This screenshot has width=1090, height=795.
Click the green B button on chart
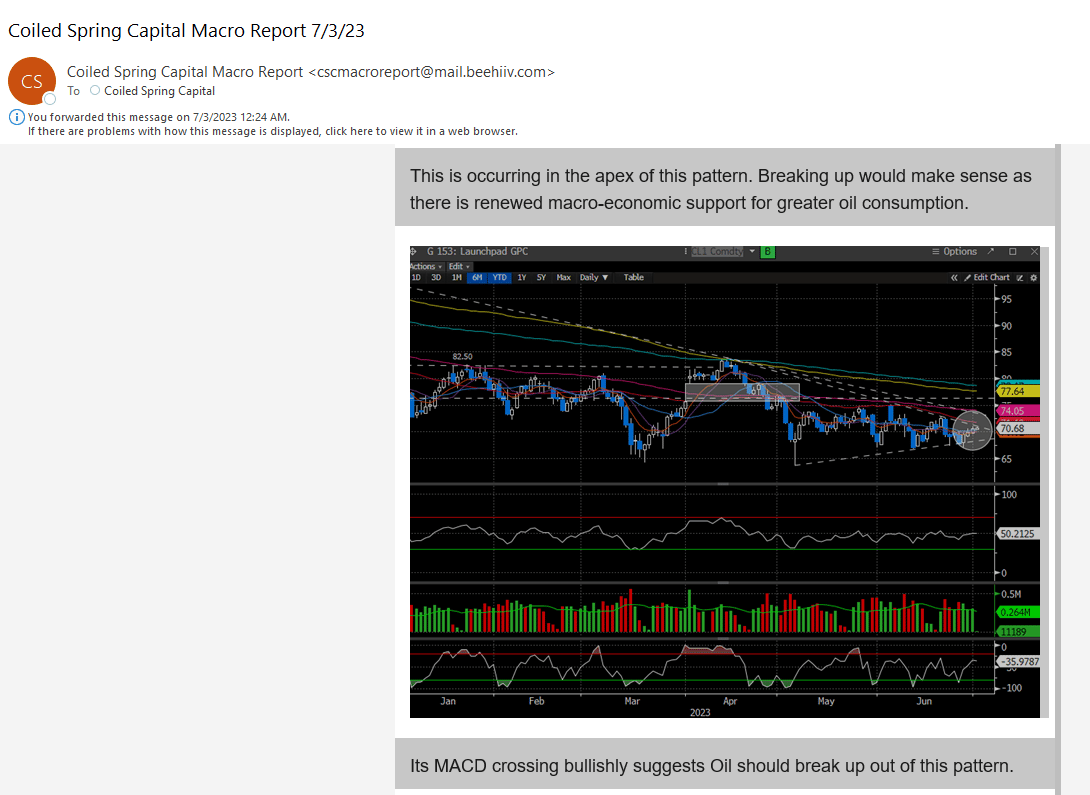click(x=767, y=252)
